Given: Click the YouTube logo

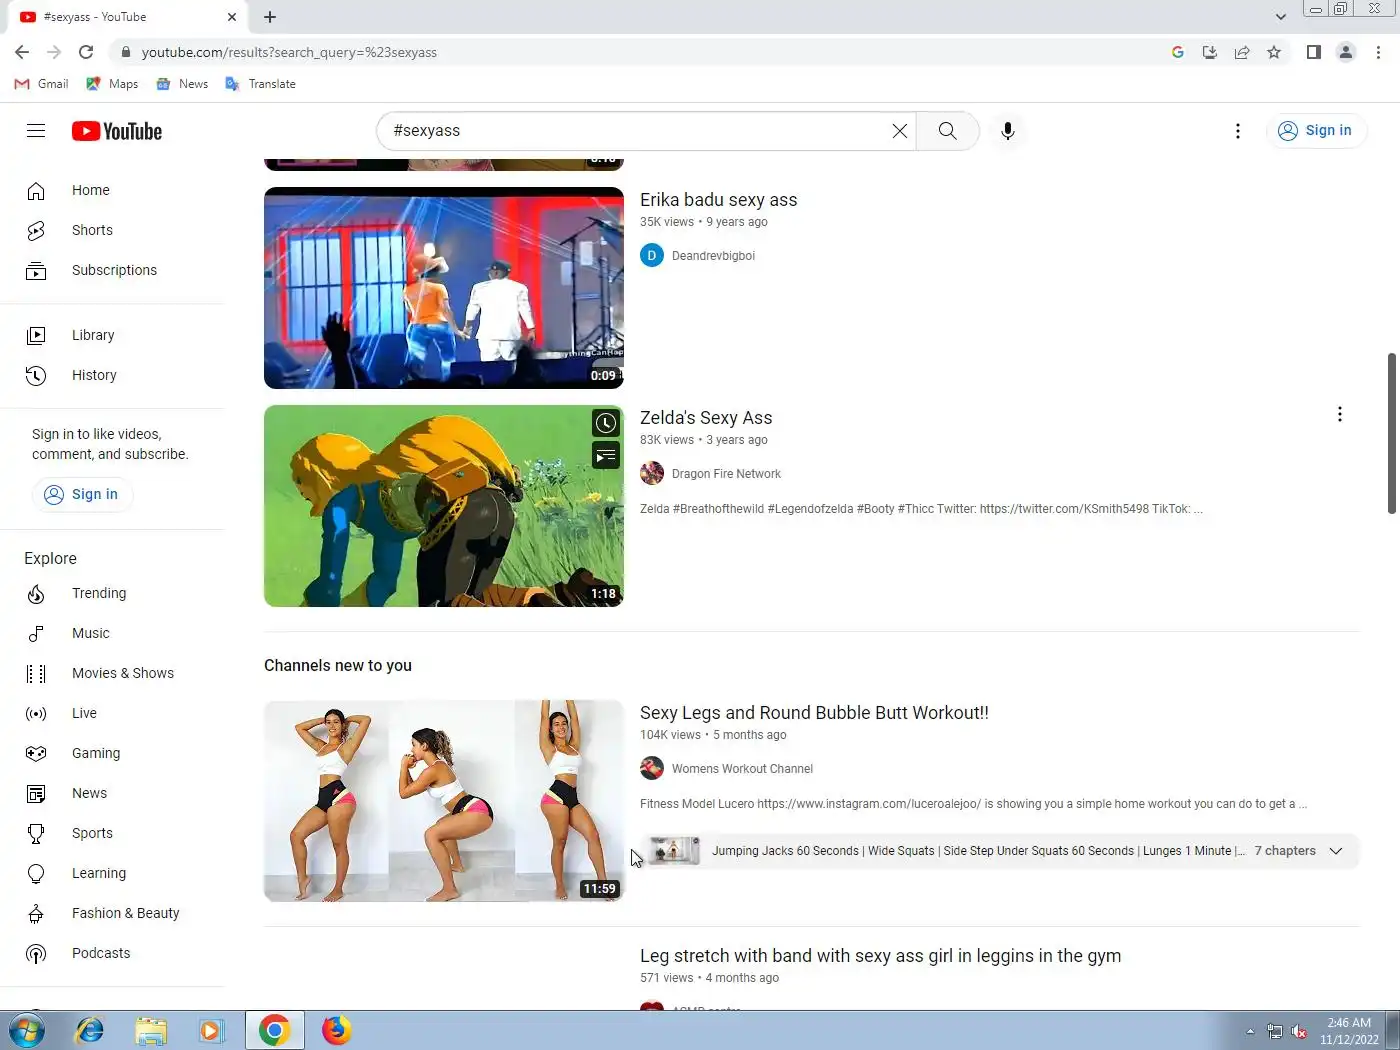Looking at the screenshot, I should point(117,131).
